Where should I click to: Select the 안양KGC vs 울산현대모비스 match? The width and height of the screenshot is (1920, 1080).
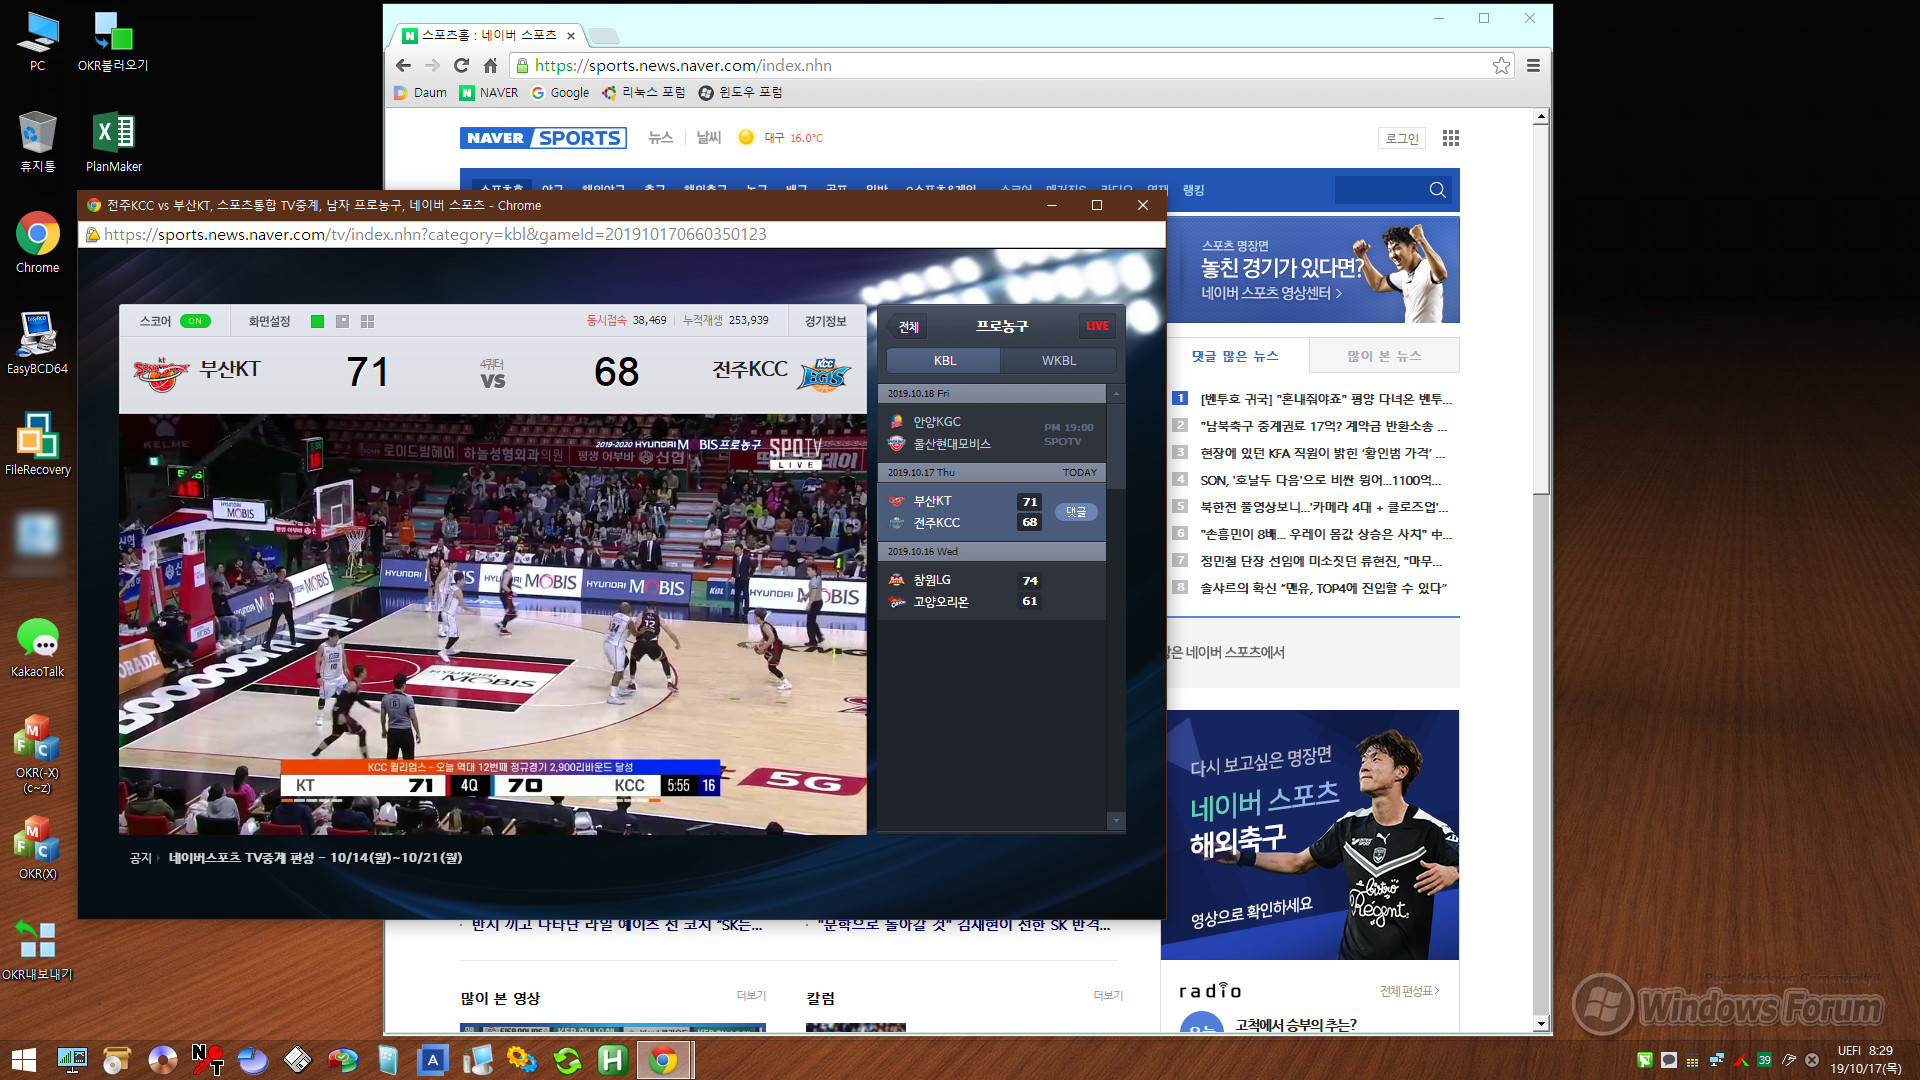991,433
